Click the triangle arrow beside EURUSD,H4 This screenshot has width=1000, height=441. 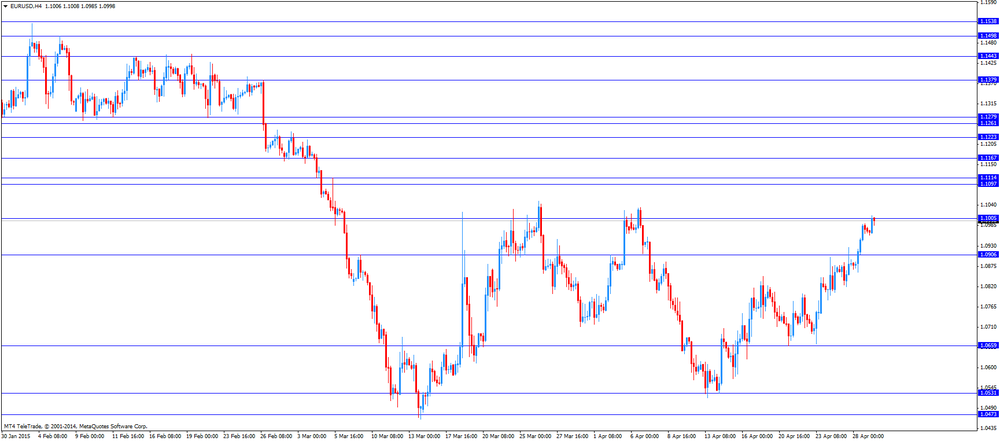coord(5,6)
